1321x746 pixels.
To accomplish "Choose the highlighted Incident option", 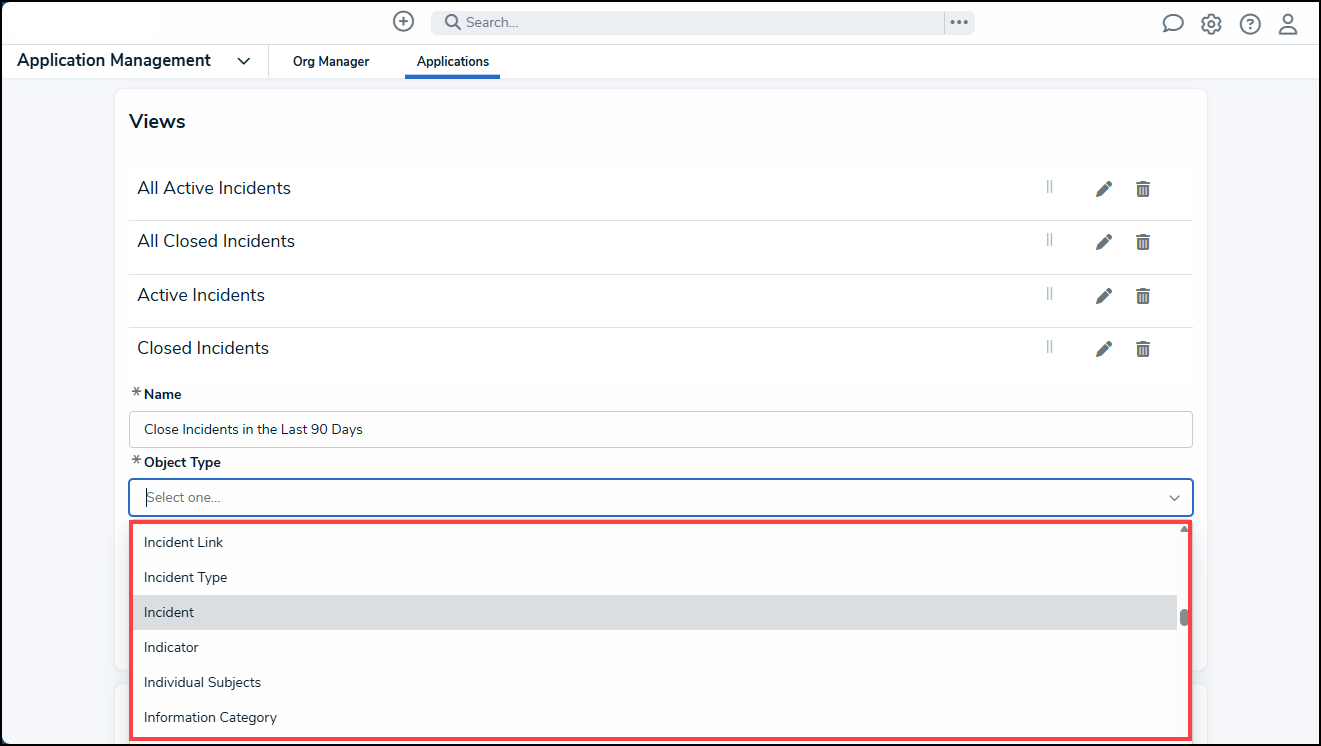I will point(655,612).
